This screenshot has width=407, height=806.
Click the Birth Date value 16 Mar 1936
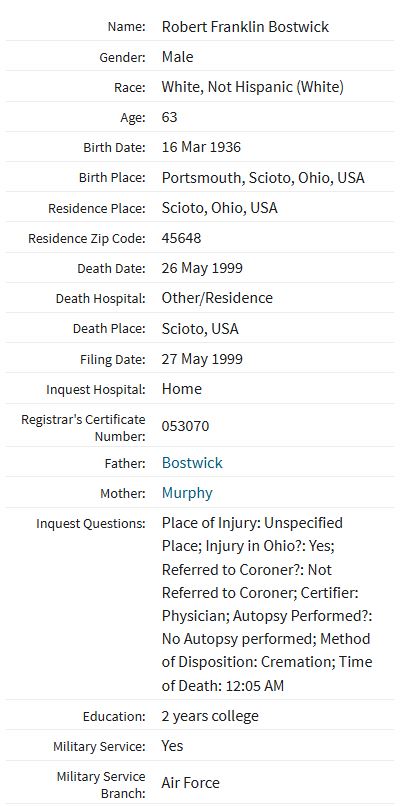click(x=201, y=148)
